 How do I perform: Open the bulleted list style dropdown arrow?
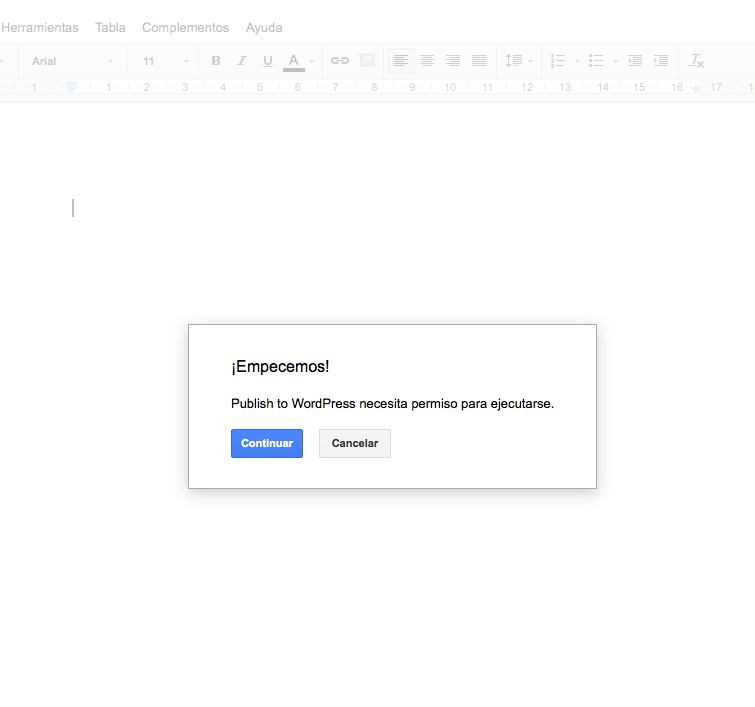(615, 61)
